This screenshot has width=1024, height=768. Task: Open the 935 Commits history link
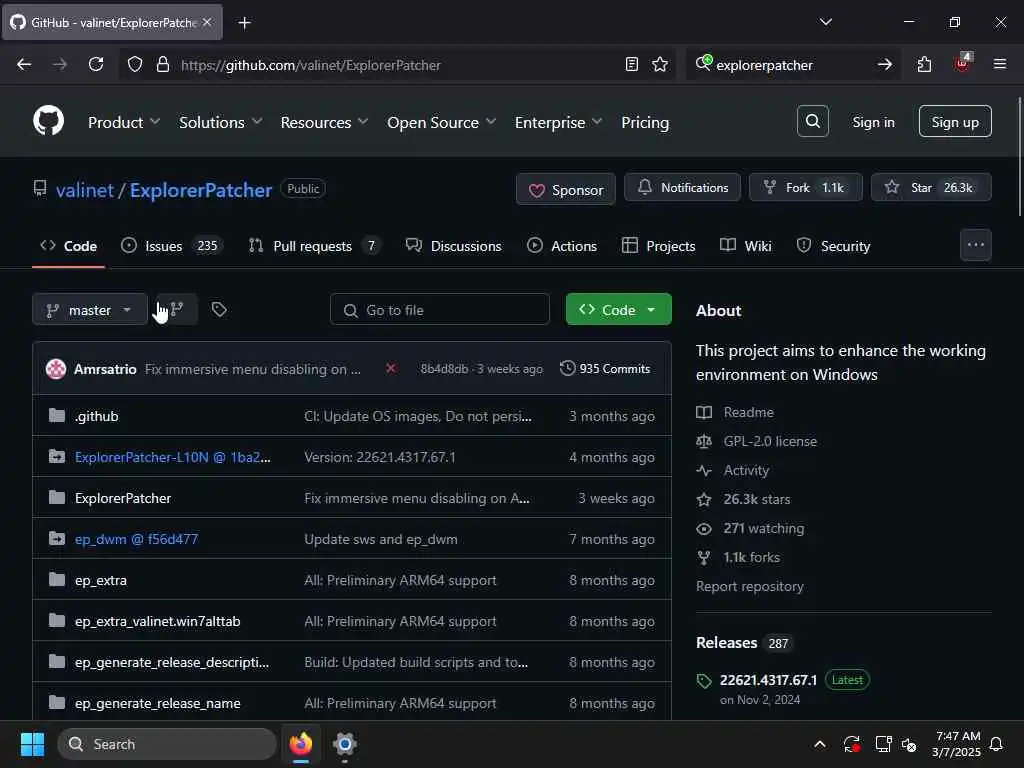pos(605,368)
